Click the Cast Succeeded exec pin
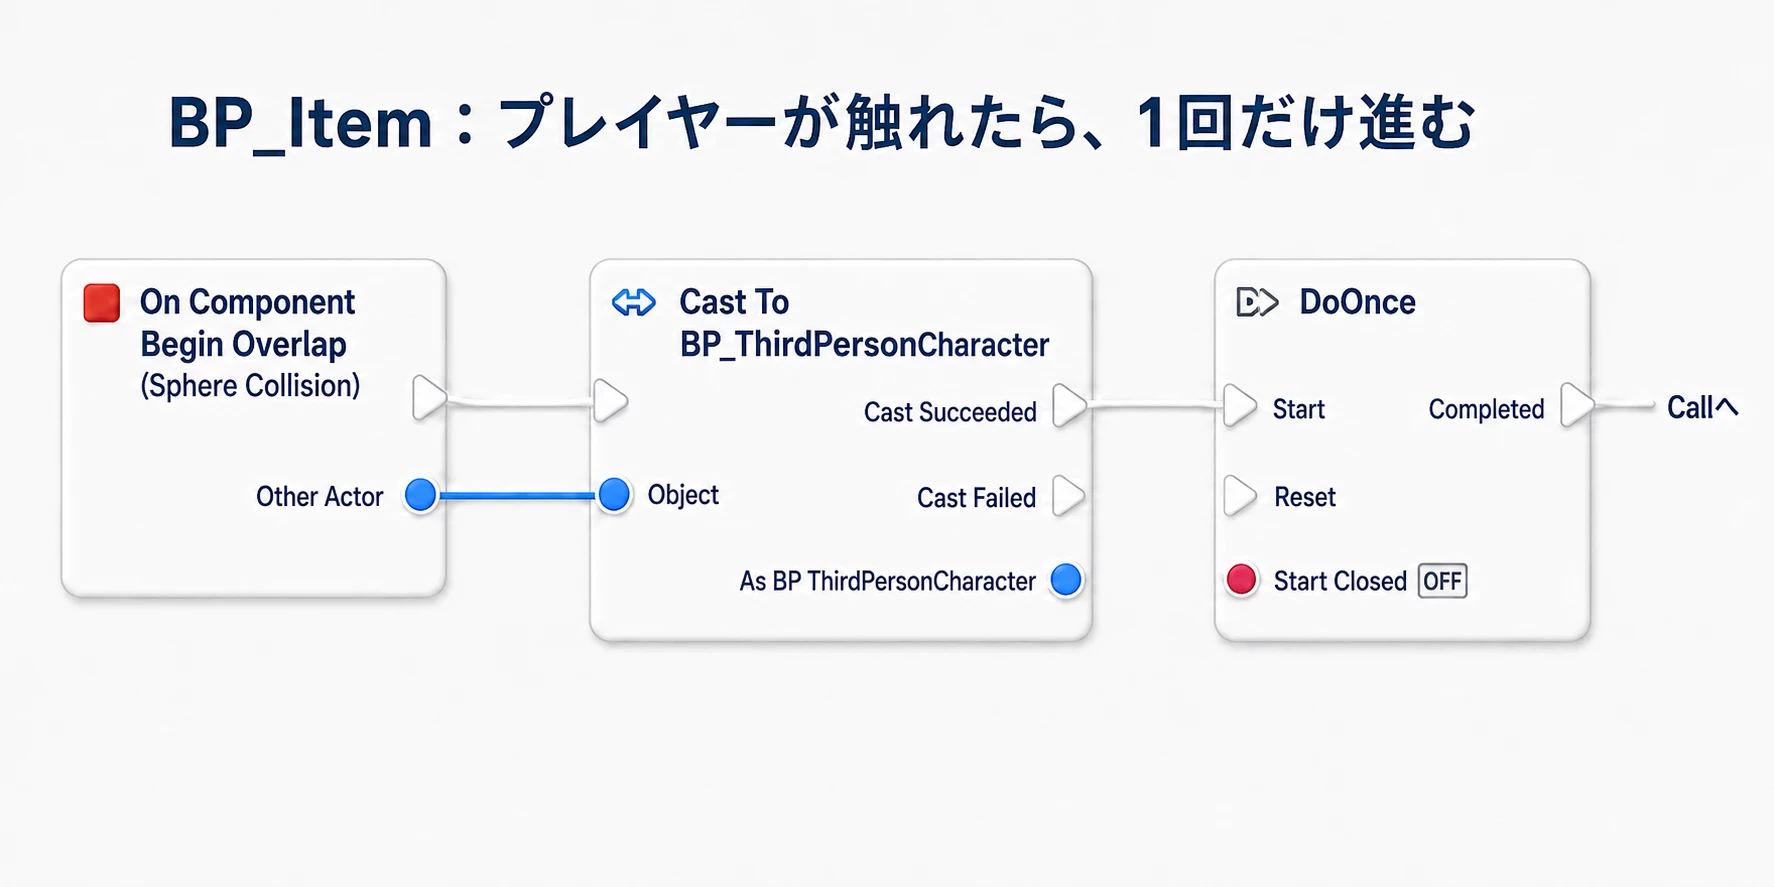The image size is (1774, 887). 1069,406
